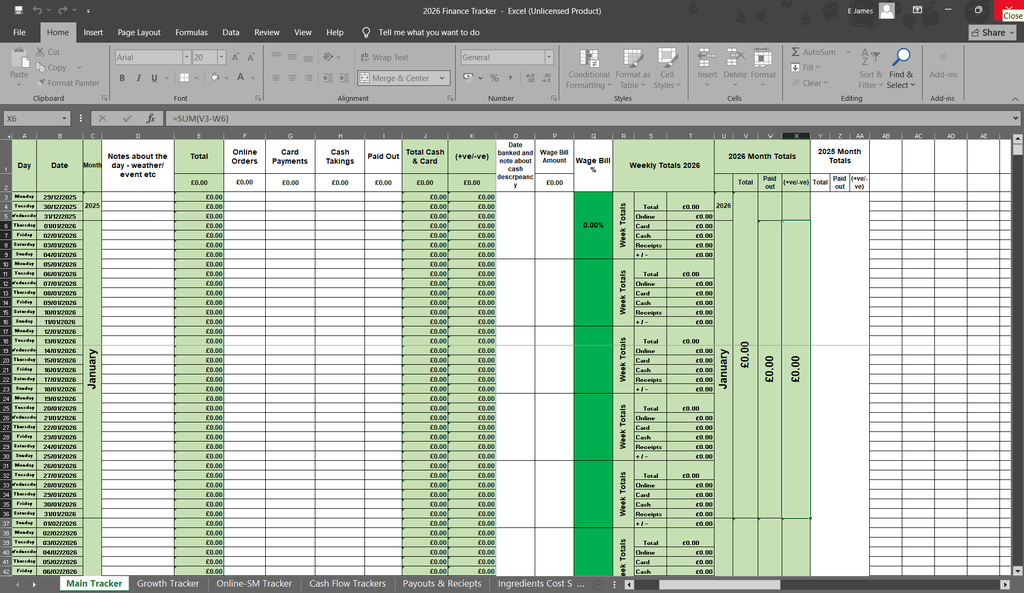Toggle underline formatting
The height and width of the screenshot is (593, 1024).
pyautogui.click(x=153, y=77)
